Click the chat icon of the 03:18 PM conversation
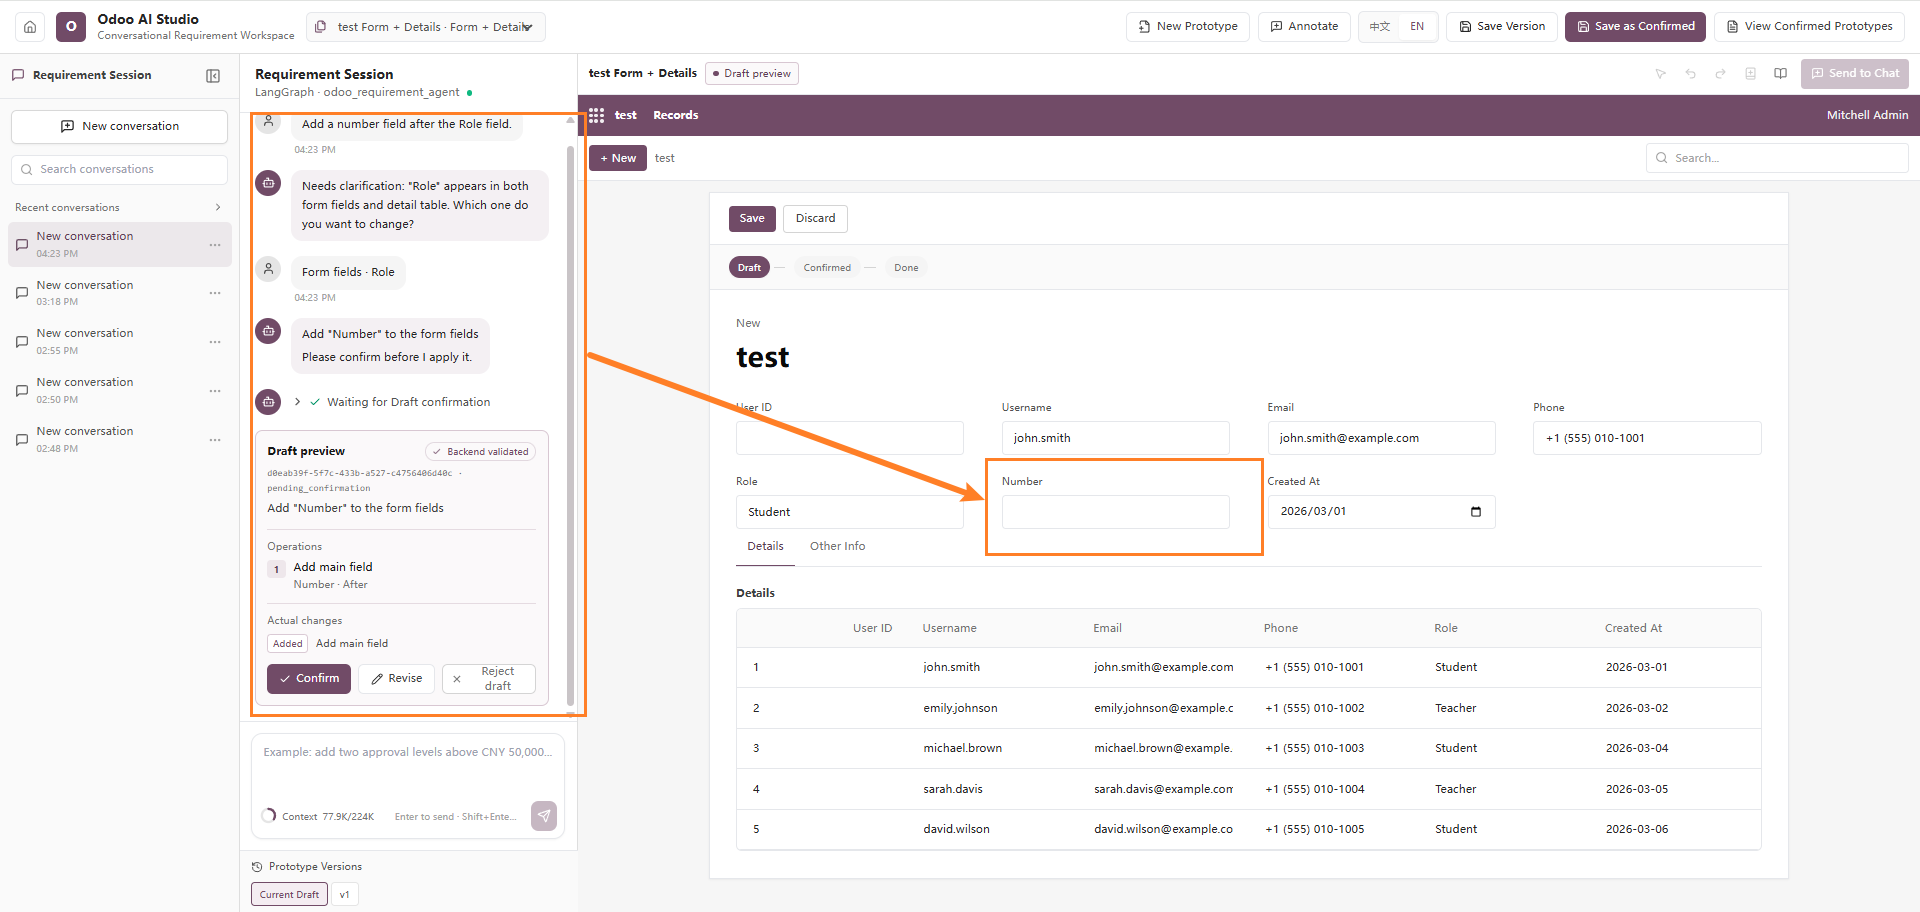 click(22, 293)
